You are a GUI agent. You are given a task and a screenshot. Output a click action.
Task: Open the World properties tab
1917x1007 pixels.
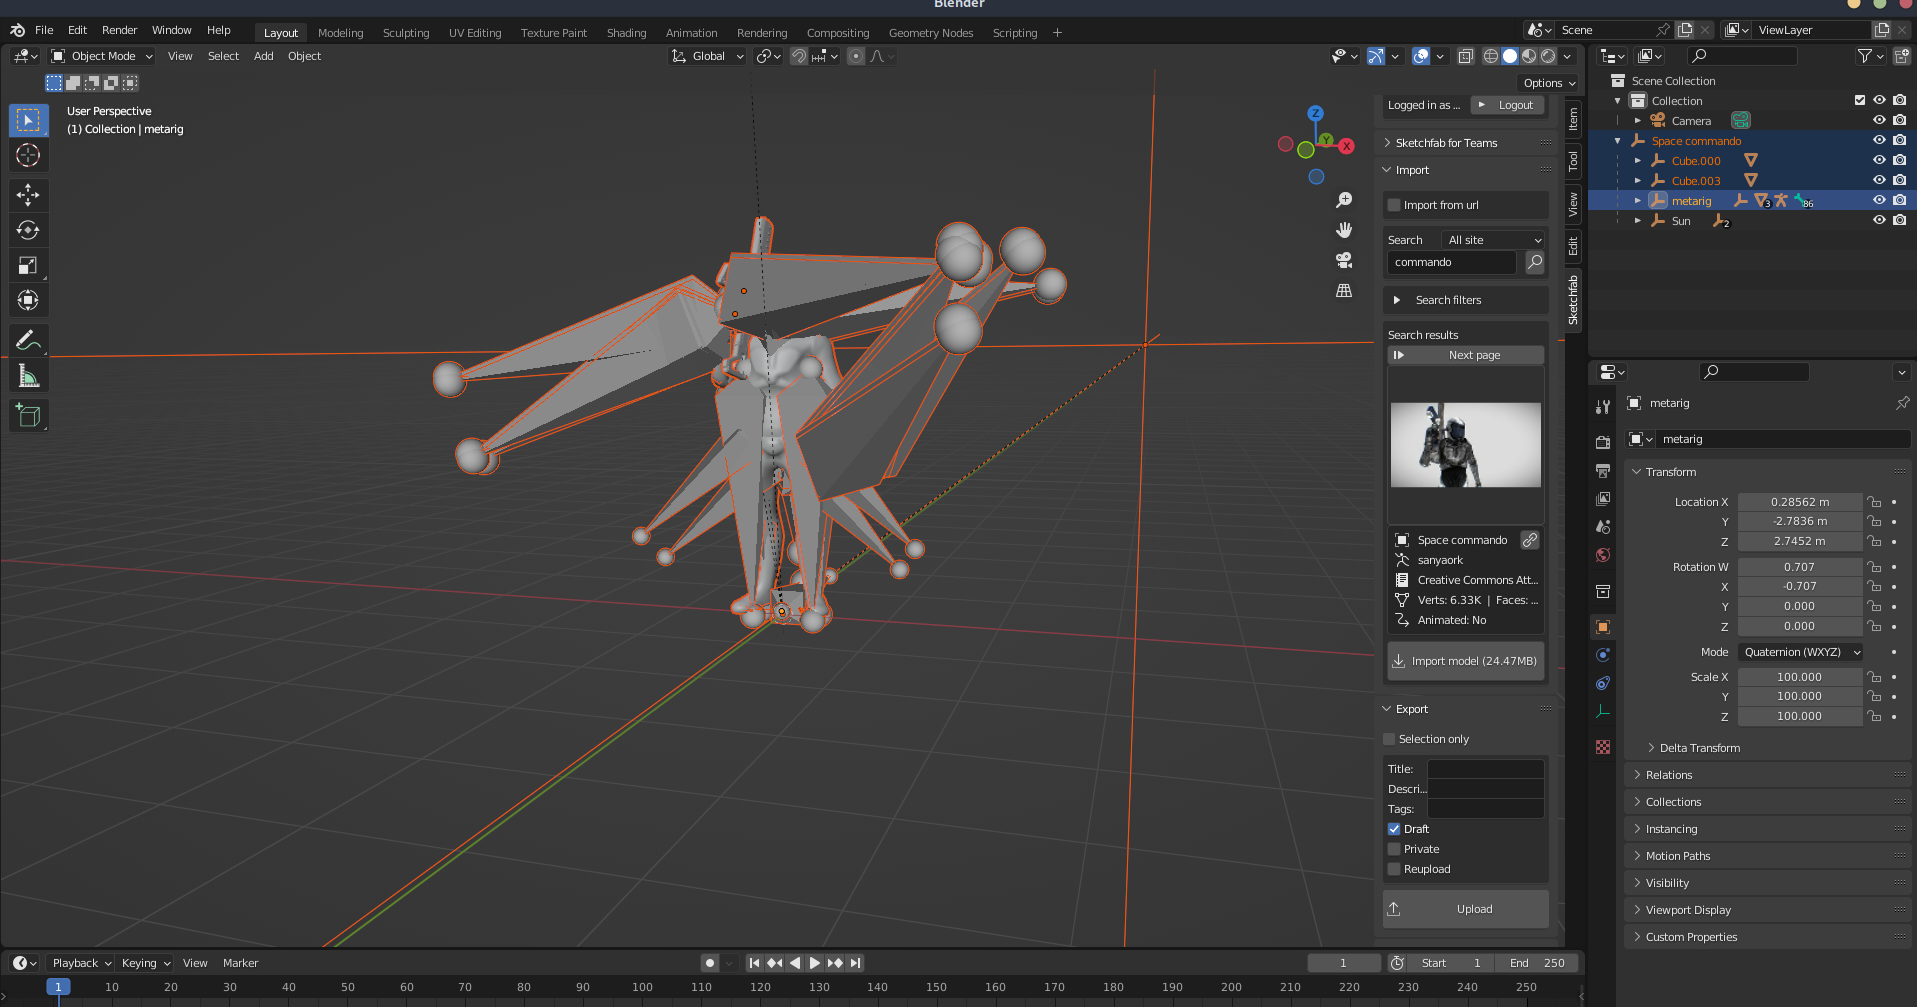click(1602, 555)
